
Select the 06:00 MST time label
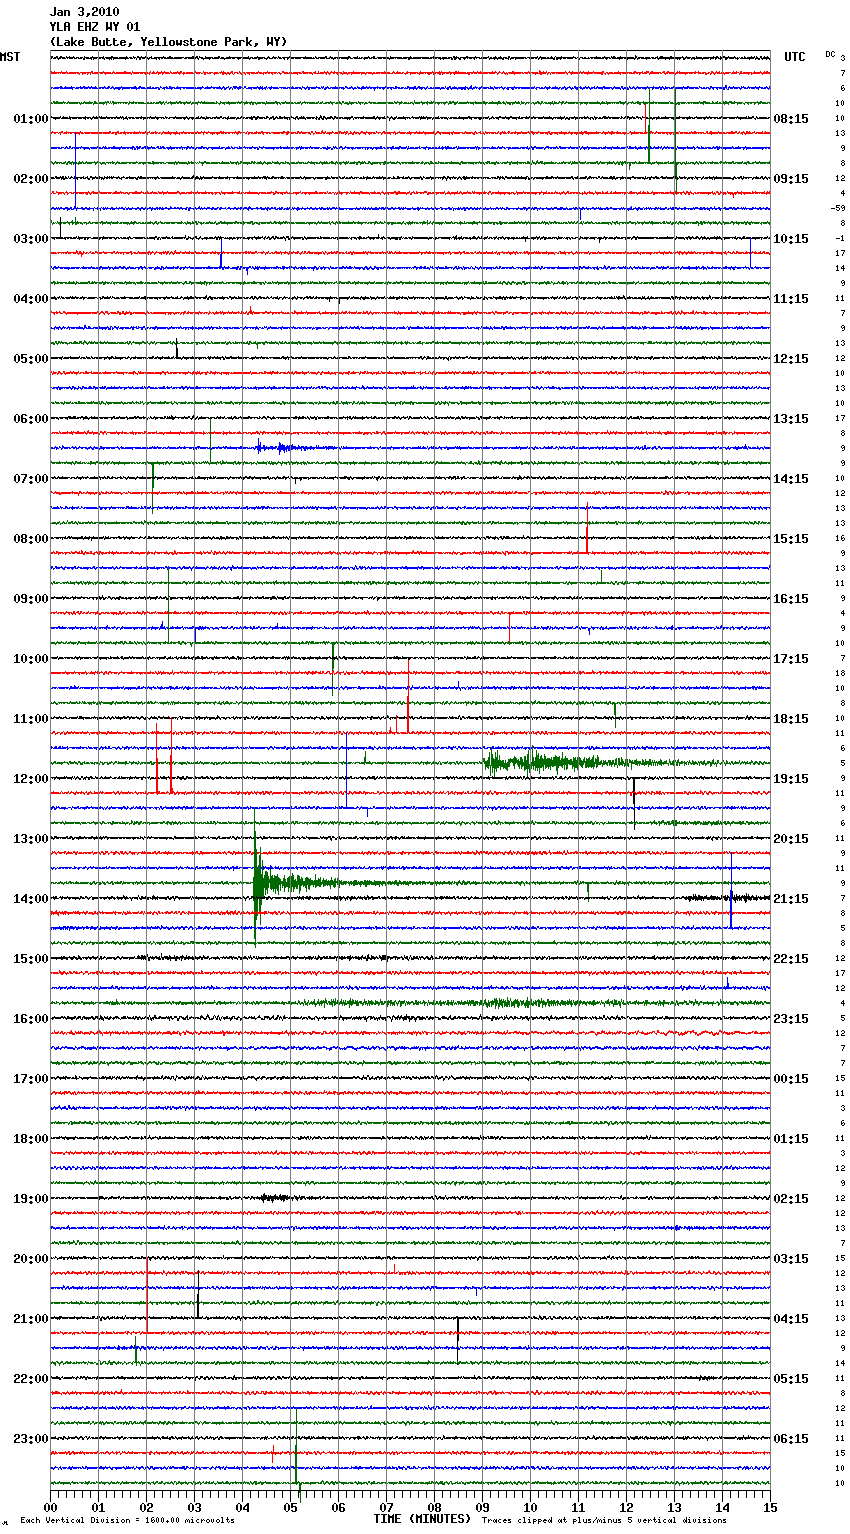30,418
